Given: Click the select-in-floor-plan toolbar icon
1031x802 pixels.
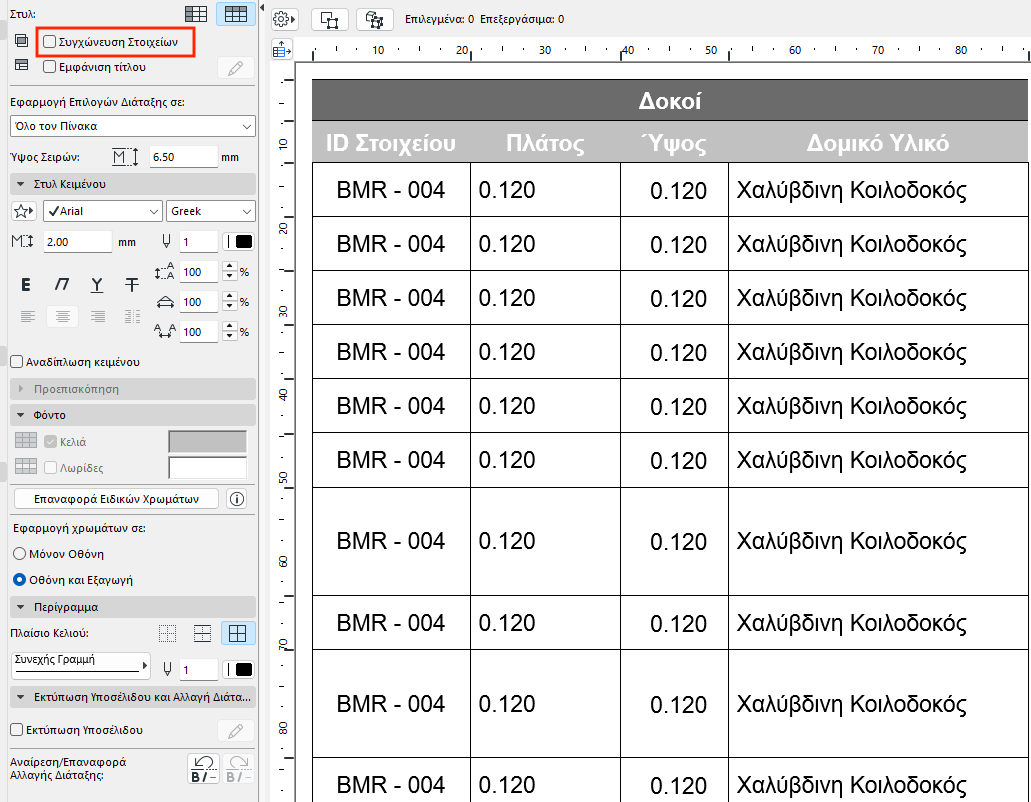Looking at the screenshot, I should [329, 20].
